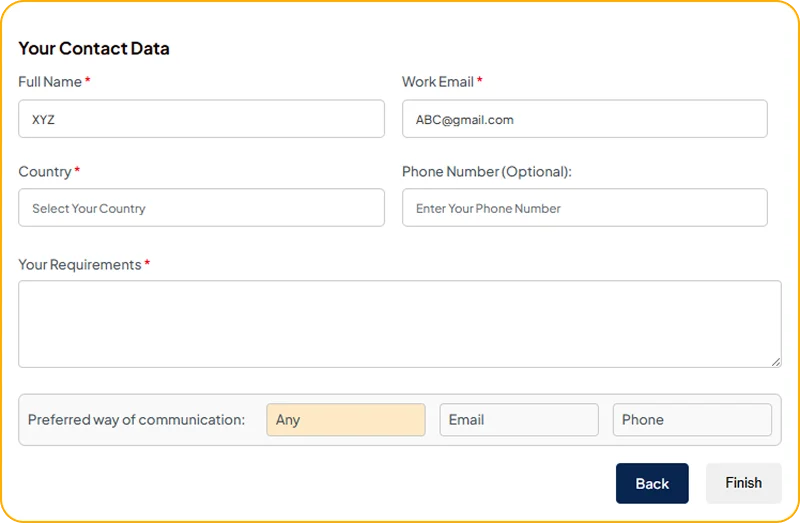
Task: Click the Your Requirements label
Action: click(79, 265)
